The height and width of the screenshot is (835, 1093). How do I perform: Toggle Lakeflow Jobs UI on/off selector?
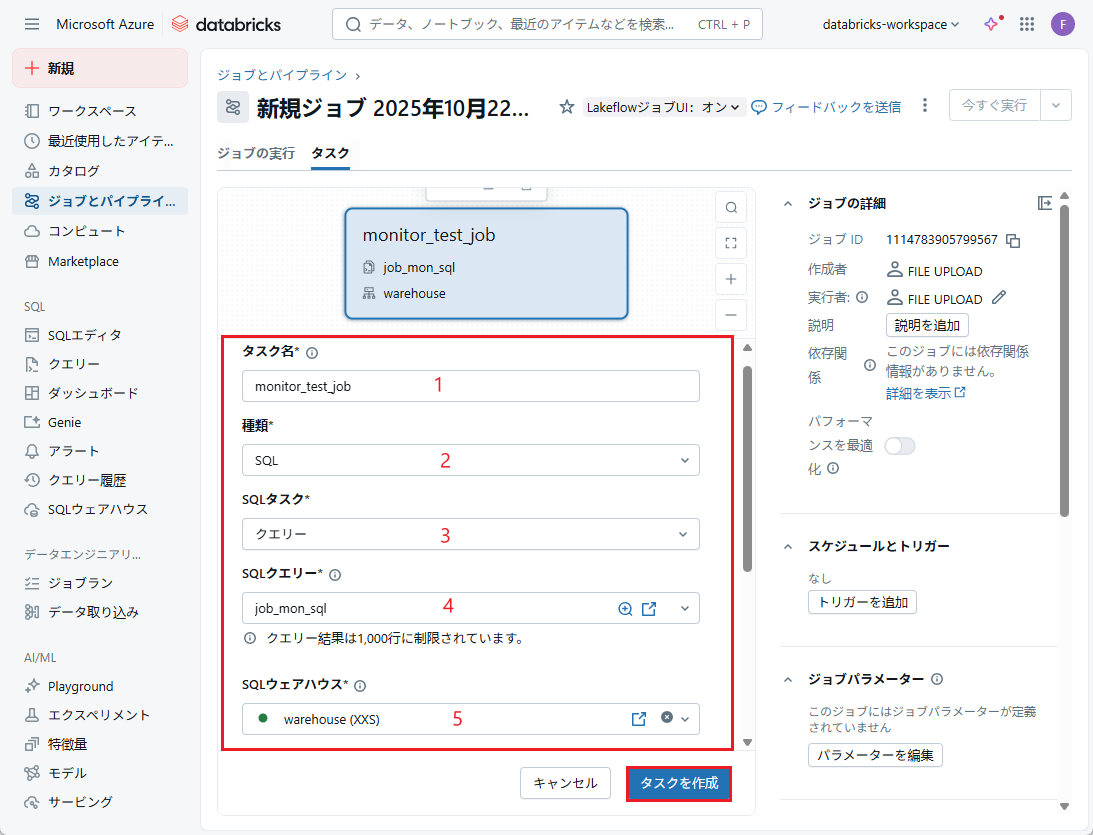[x=665, y=107]
